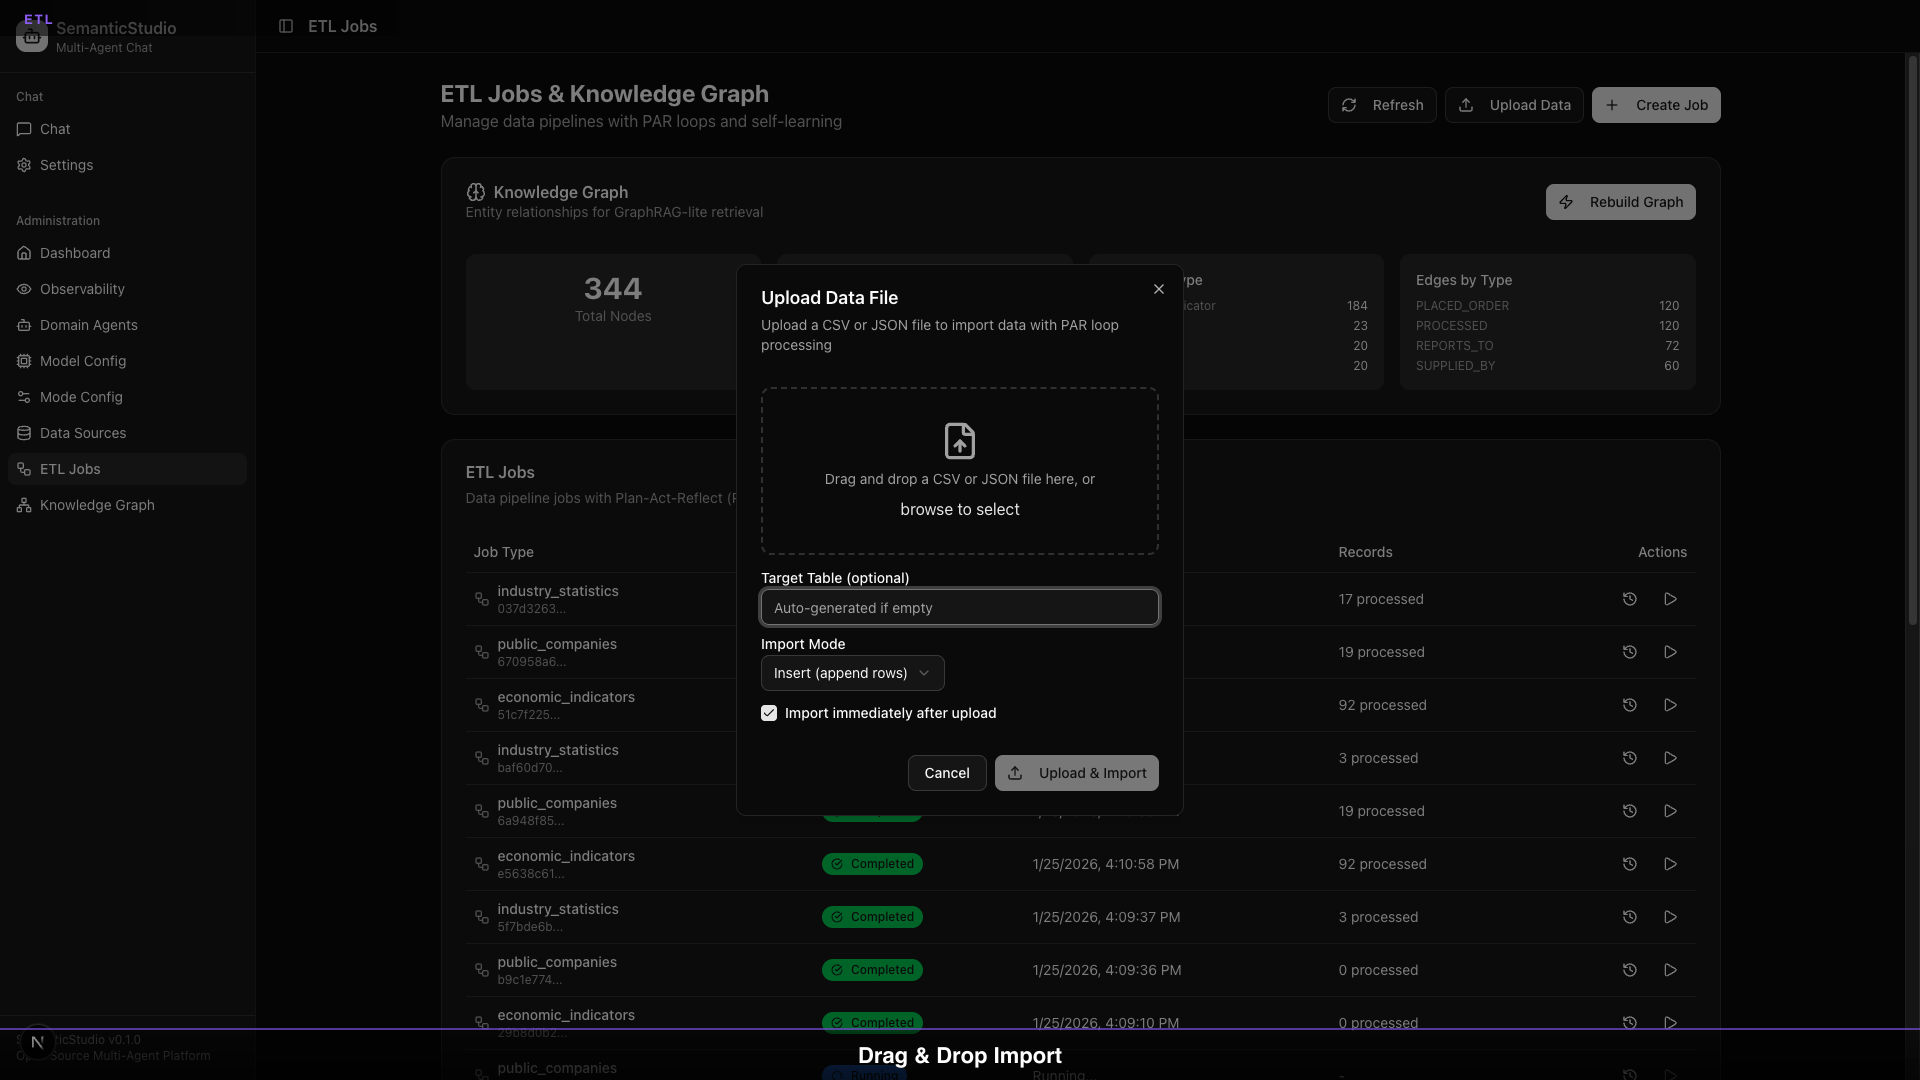Click the rerun history icon for economic_indicators job
The image size is (1920, 1080).
click(x=1629, y=704)
